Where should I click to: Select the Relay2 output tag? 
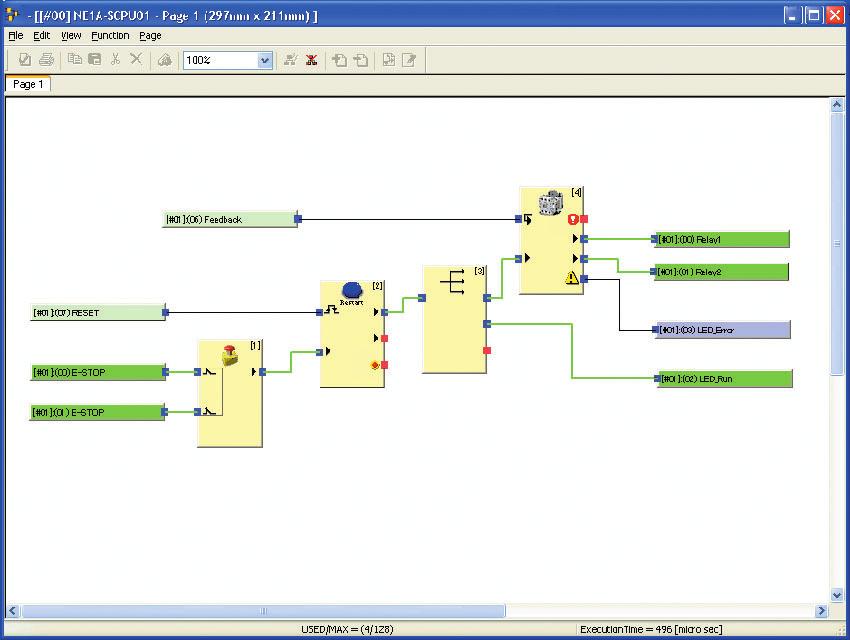721,271
